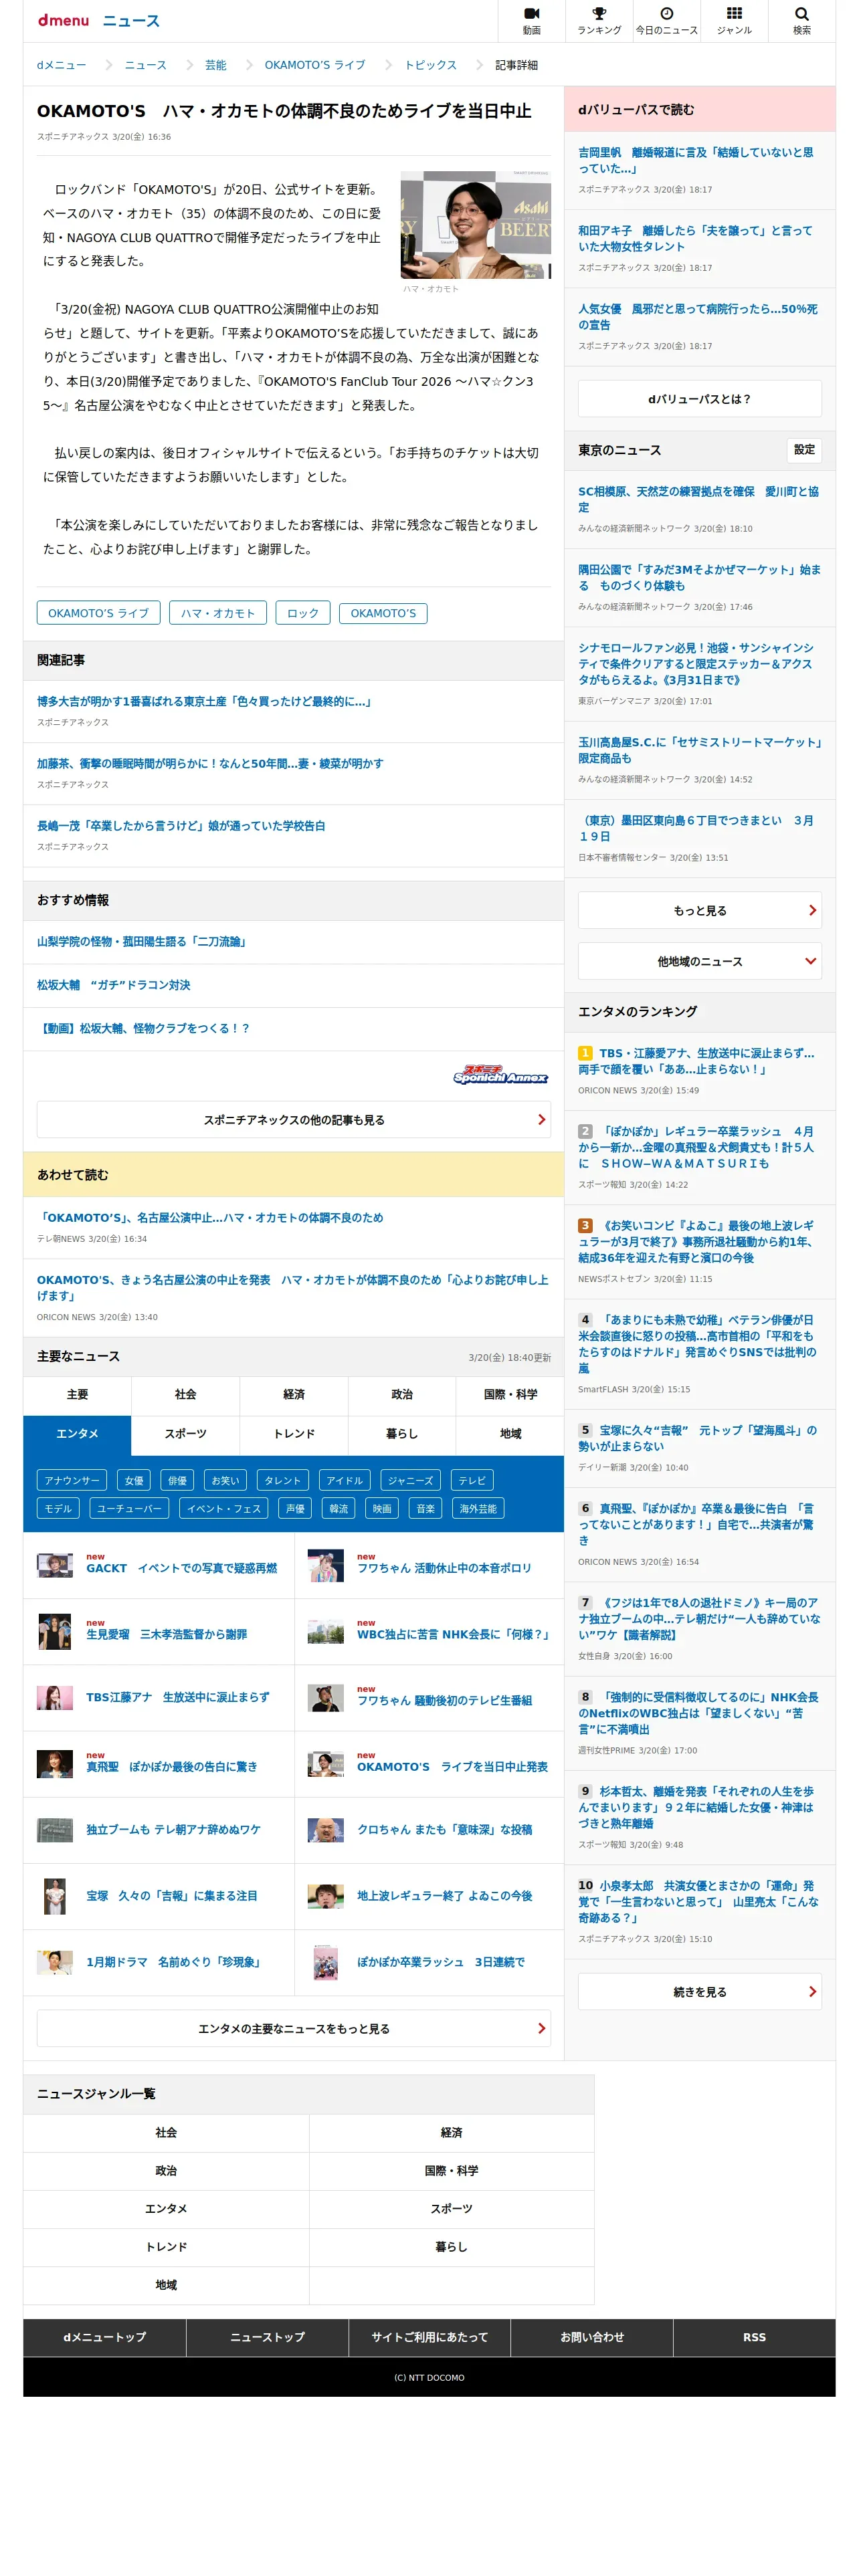Click dメニュートップ in the footer
Image resolution: width=859 pixels, height=2576 pixels.
click(104, 2337)
